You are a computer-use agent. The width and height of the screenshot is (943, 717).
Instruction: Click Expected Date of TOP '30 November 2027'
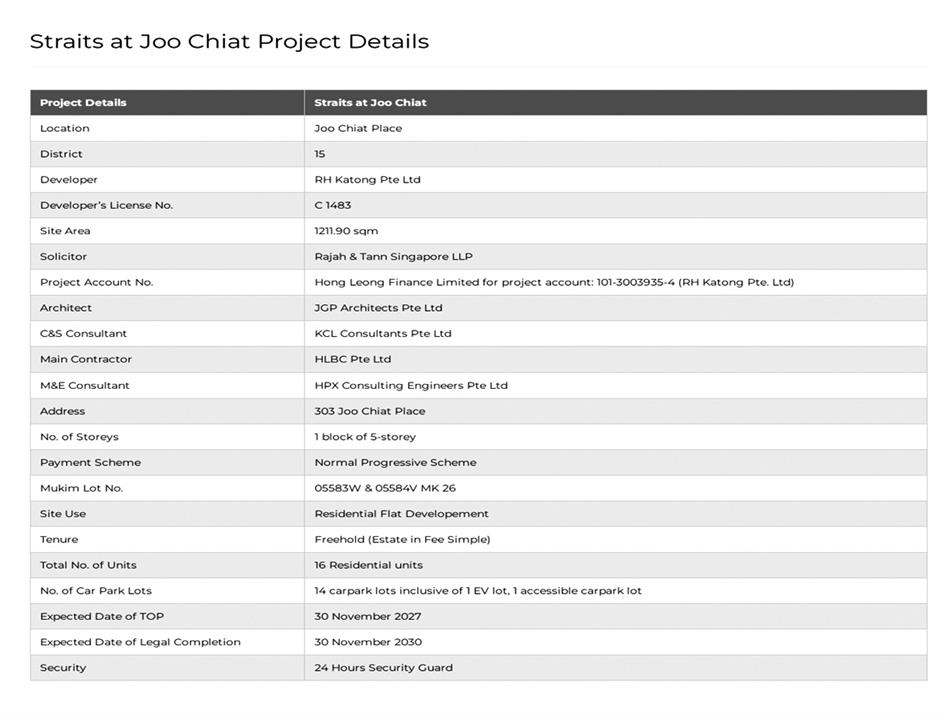[x=367, y=616]
